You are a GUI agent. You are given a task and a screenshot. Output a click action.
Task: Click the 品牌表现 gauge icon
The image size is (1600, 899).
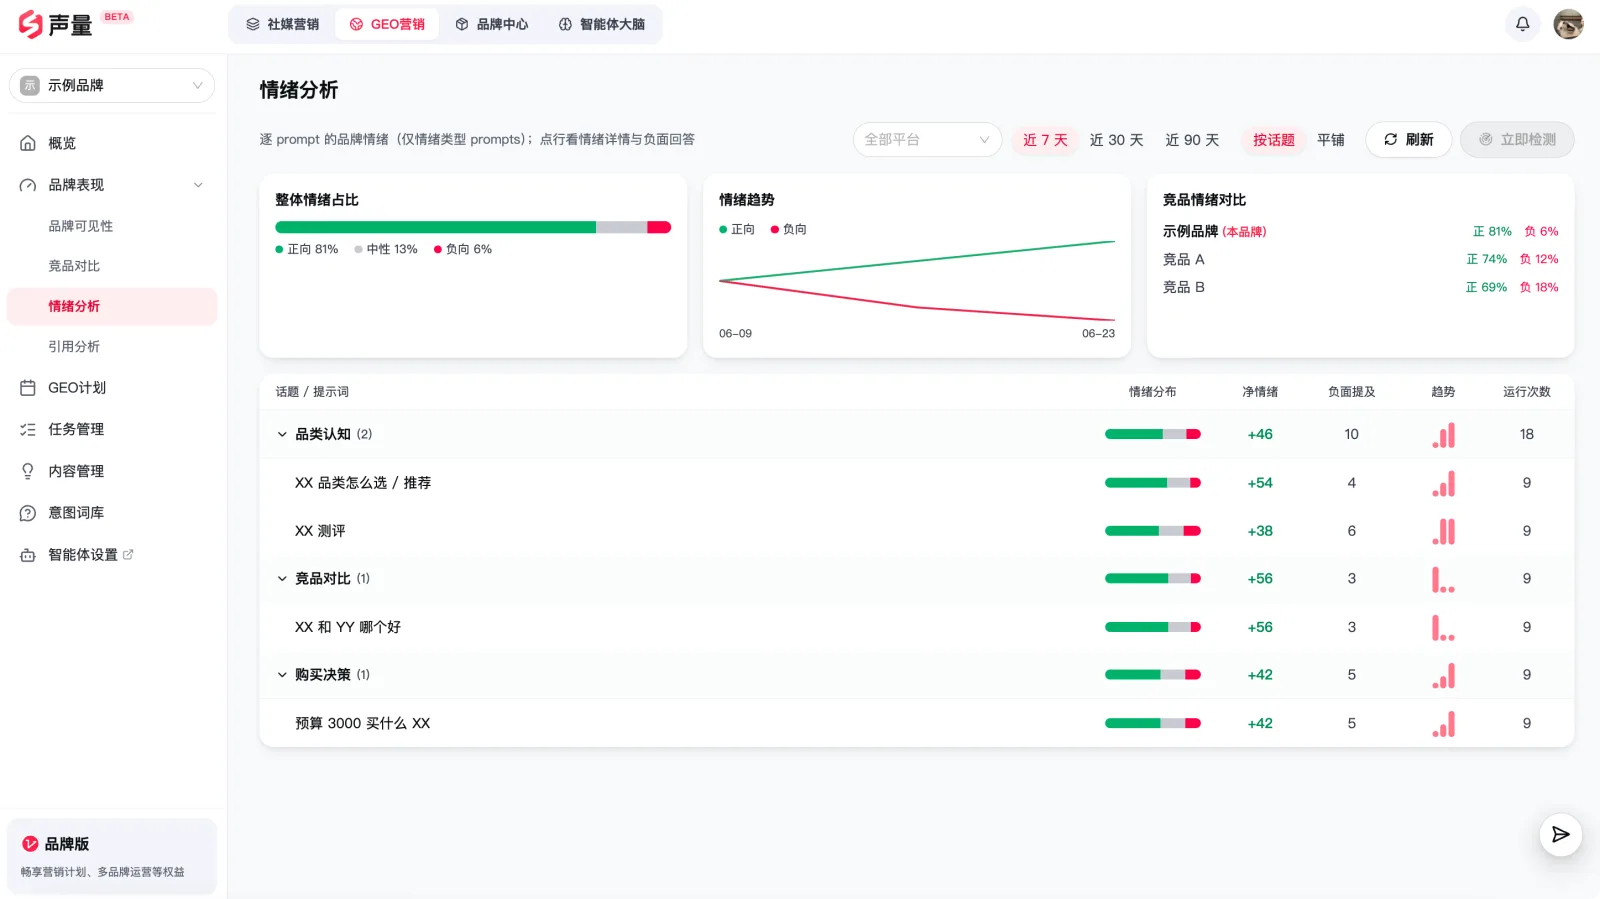coord(28,185)
